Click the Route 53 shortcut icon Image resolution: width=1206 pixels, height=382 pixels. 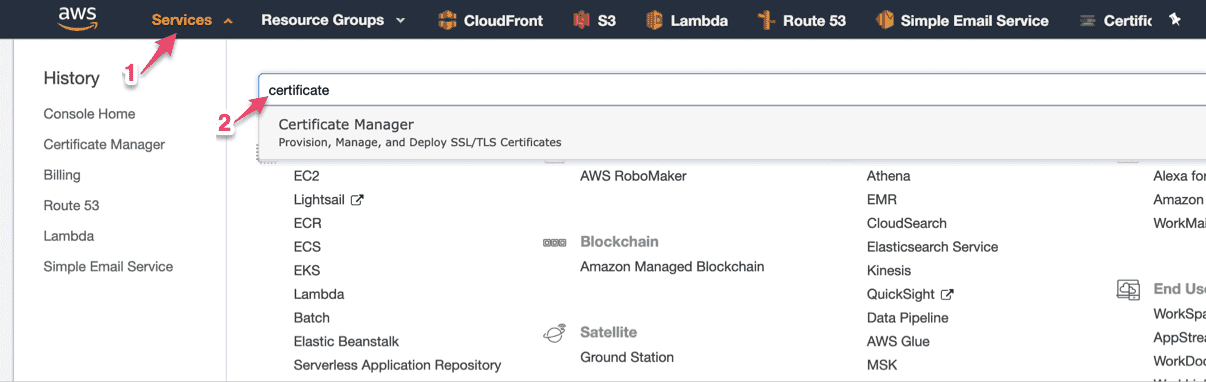coord(766,20)
